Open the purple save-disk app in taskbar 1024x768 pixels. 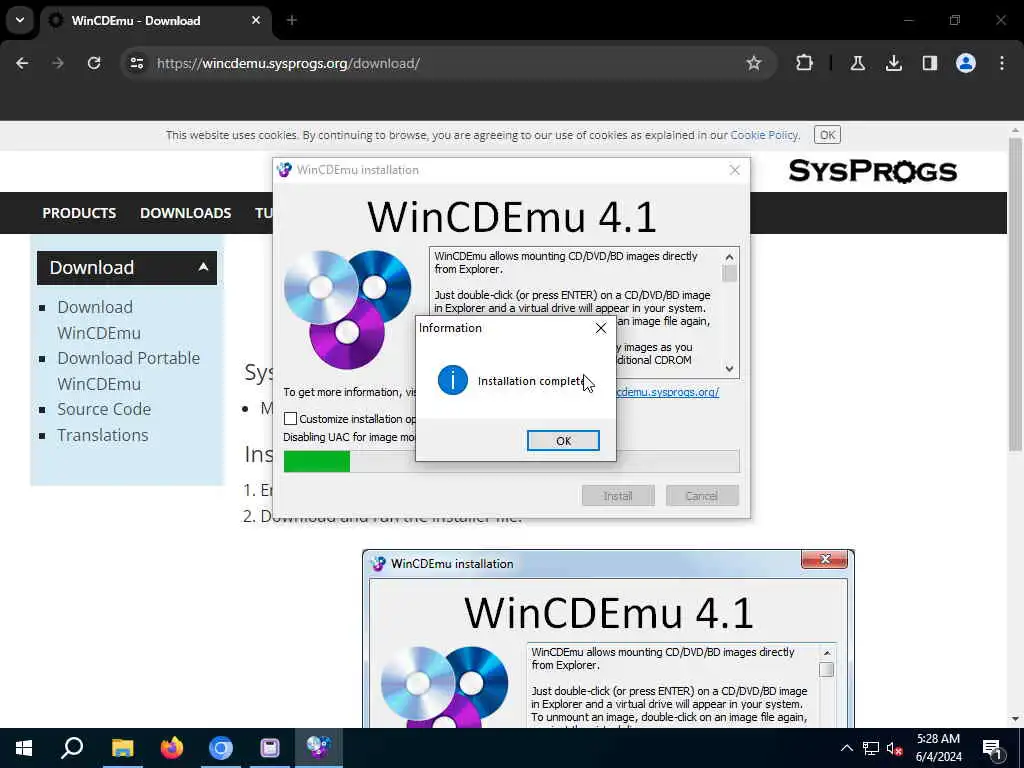[270, 748]
